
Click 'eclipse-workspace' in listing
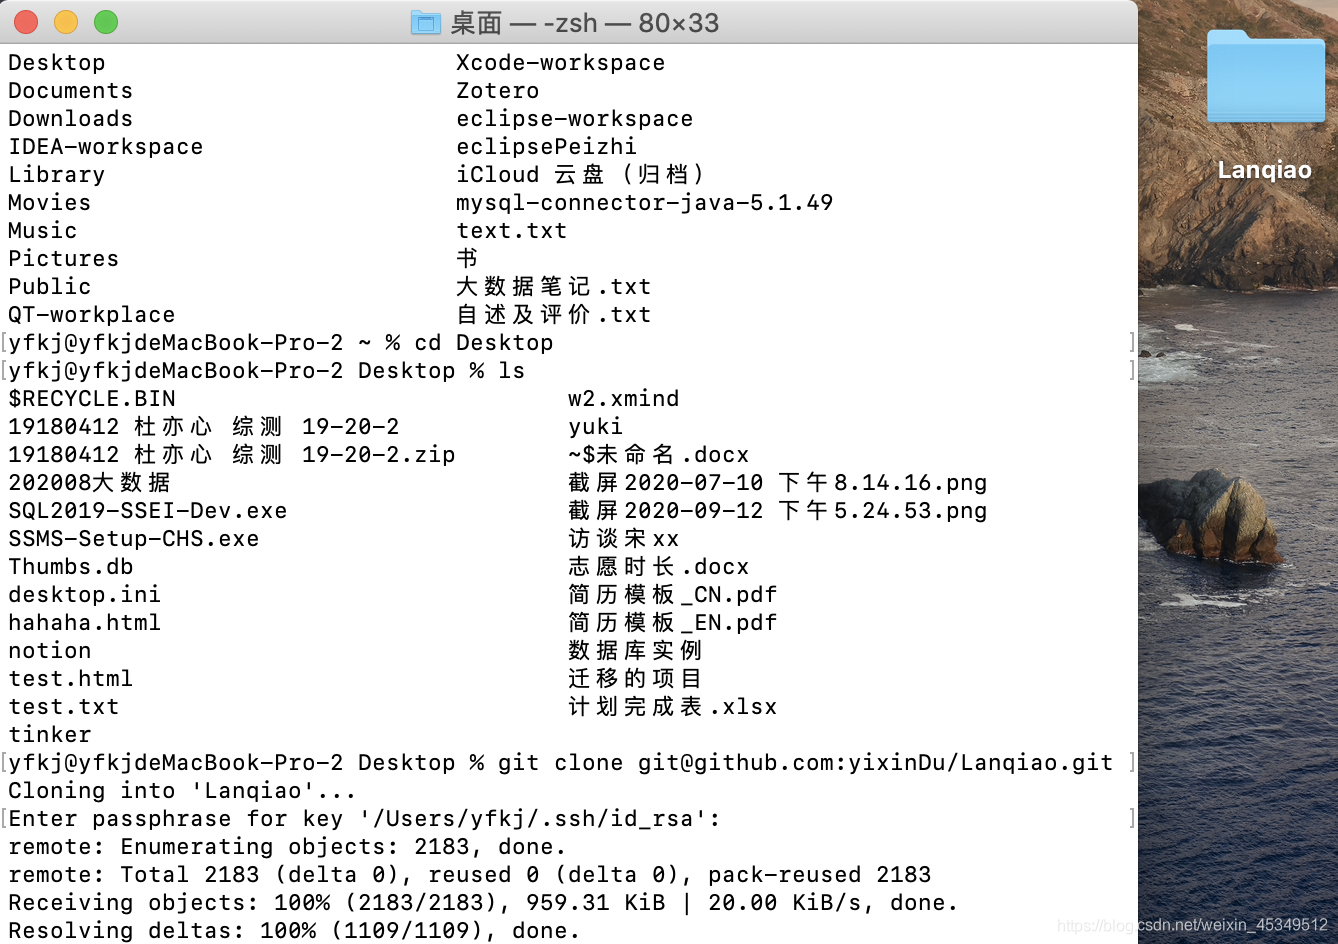574,118
